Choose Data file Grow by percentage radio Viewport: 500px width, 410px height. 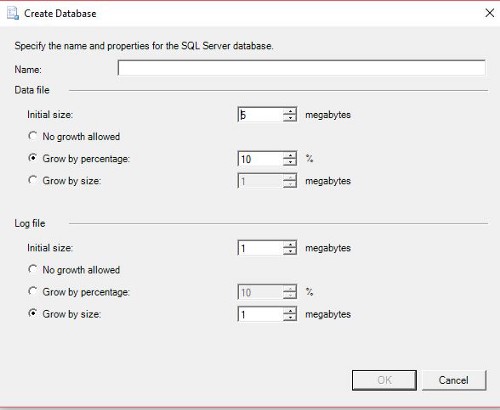(32, 158)
